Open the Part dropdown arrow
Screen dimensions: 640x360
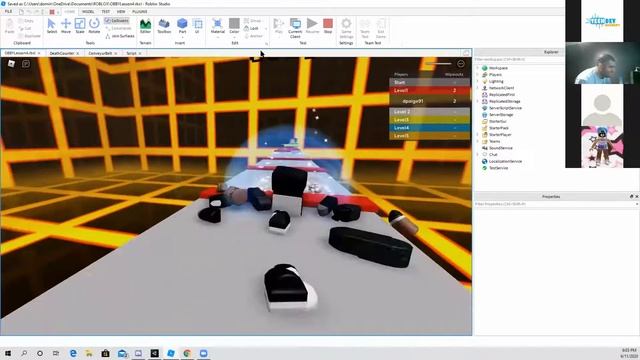tap(182, 37)
